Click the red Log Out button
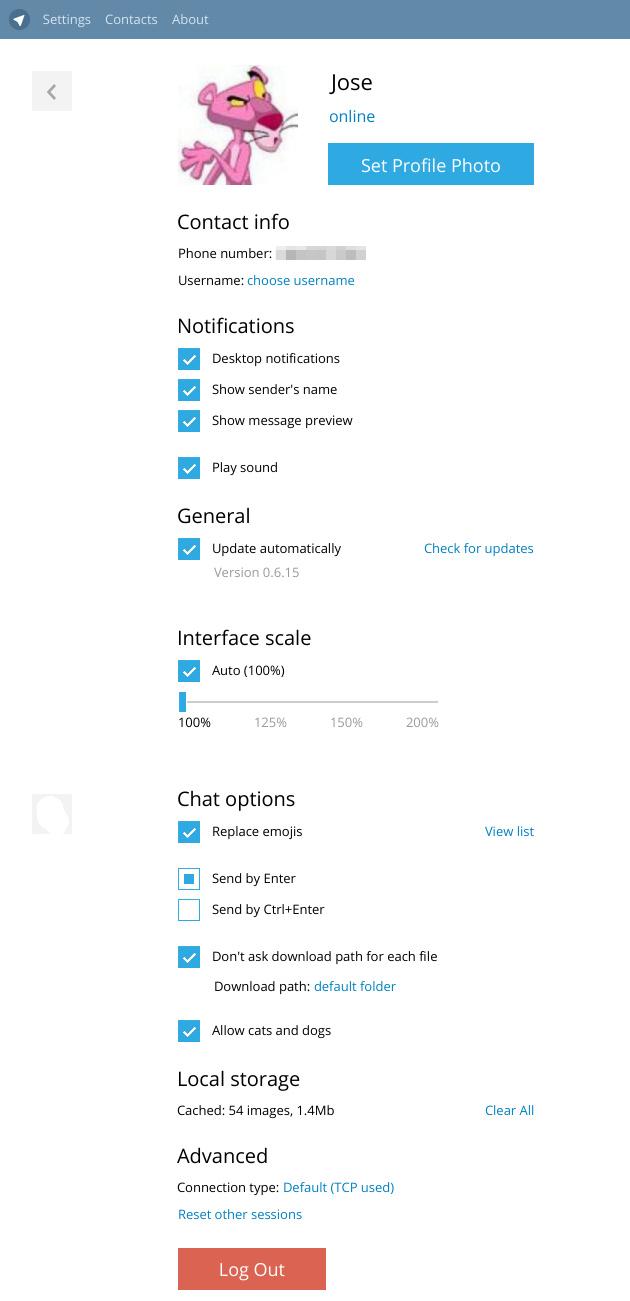 click(252, 1269)
